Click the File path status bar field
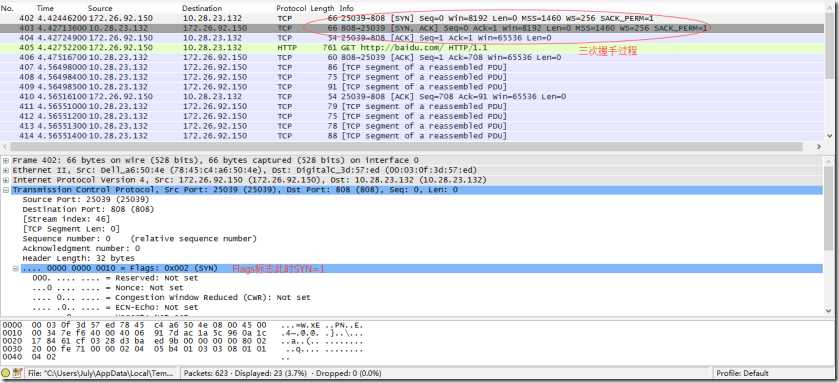 (102, 373)
